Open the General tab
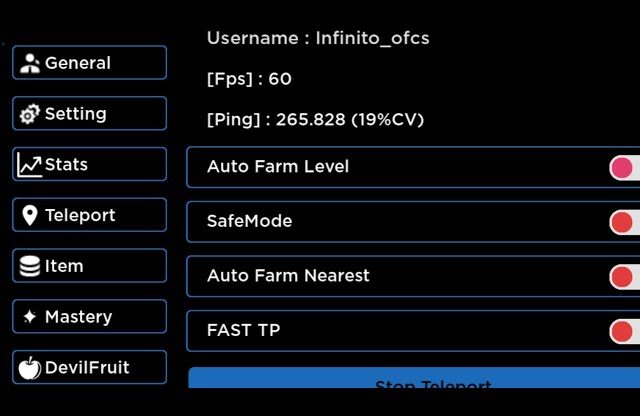The width and height of the screenshot is (640, 416). 89,63
